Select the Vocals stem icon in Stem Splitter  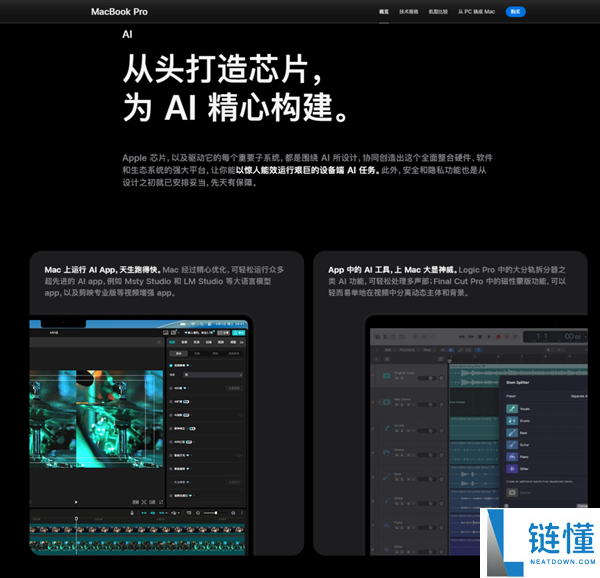coord(512,409)
